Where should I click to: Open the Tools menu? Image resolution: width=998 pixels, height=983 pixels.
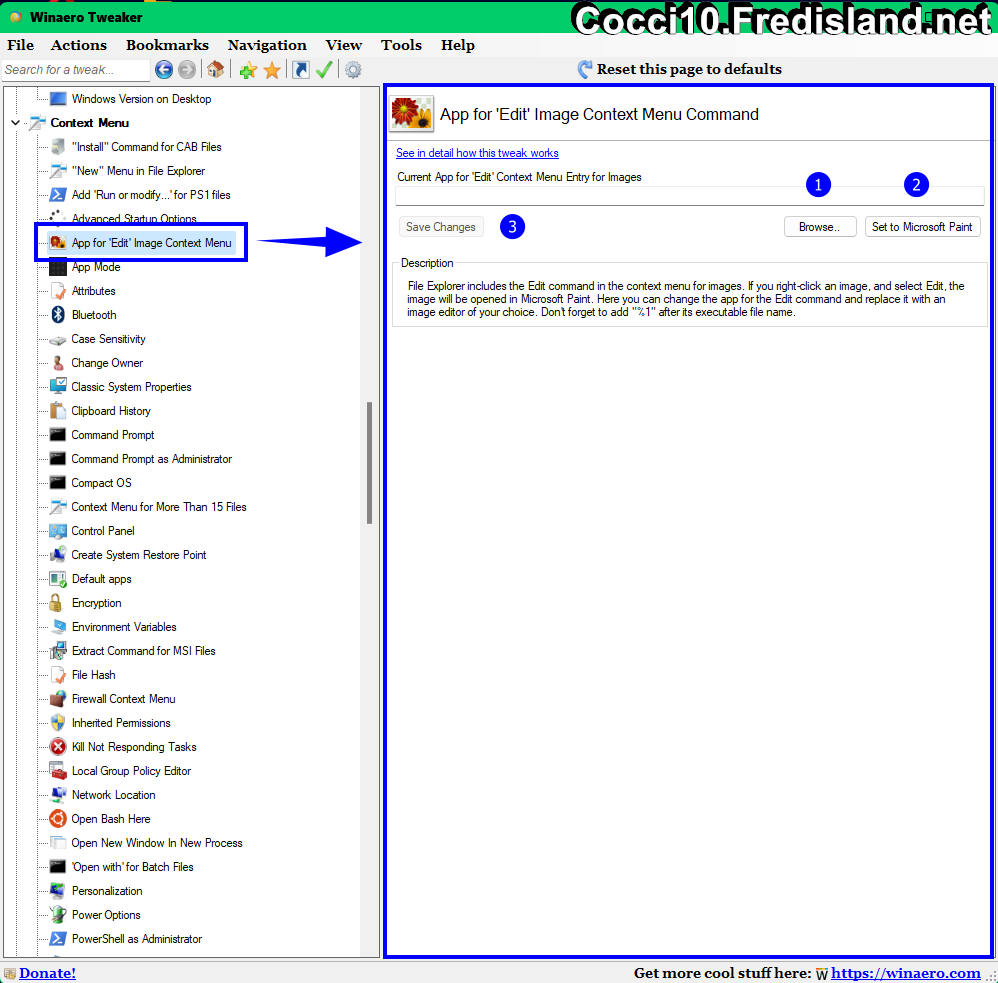(402, 45)
